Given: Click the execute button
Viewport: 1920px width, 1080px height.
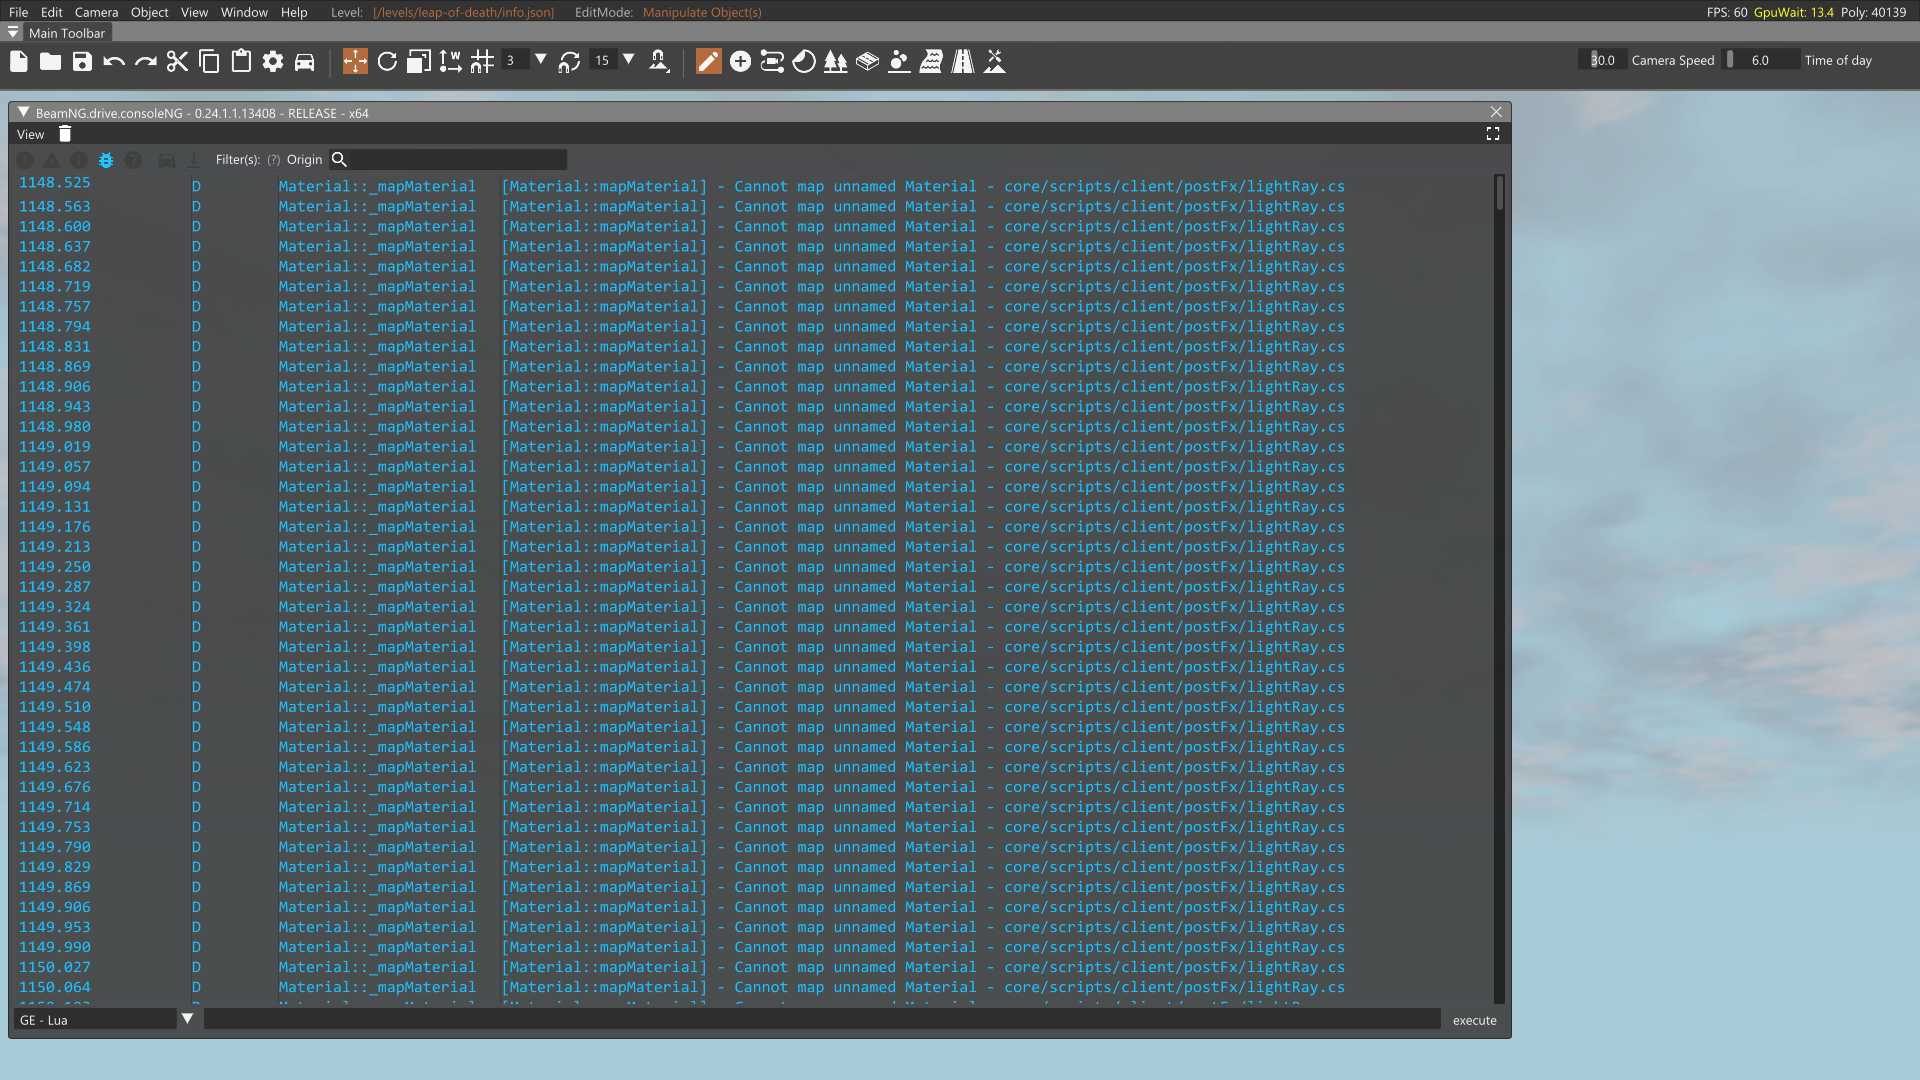Looking at the screenshot, I should [x=1474, y=1020].
